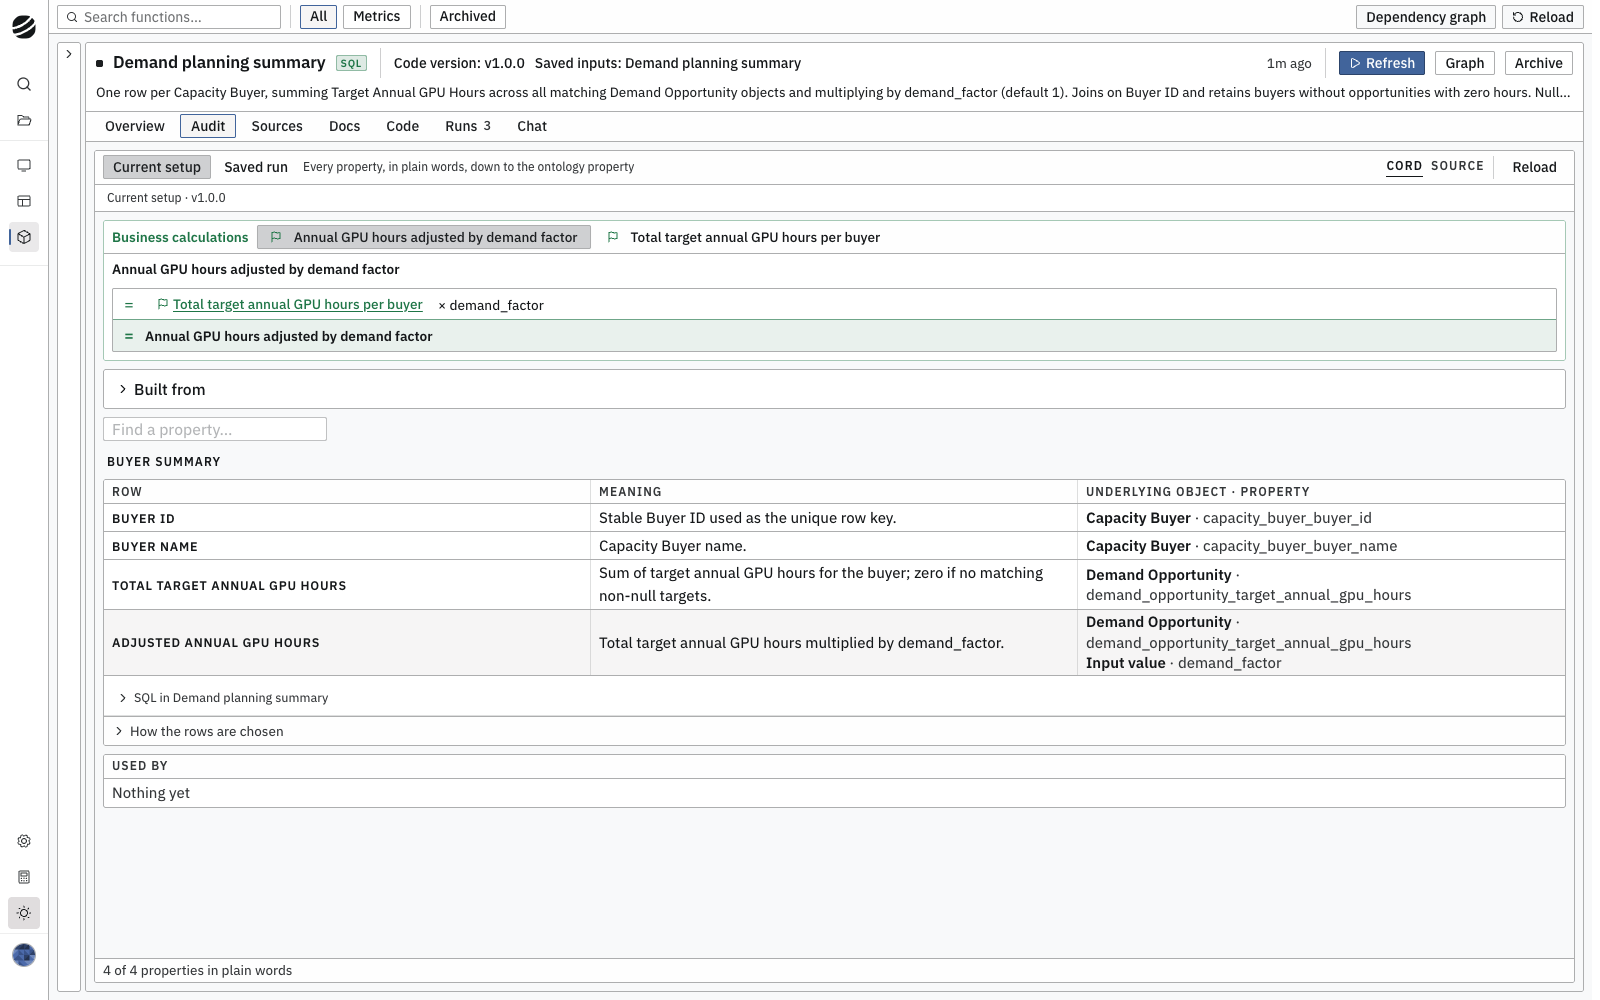Open settings gear icon in sidebar
Screen dimensions: 1600x1000
click(x=24, y=841)
